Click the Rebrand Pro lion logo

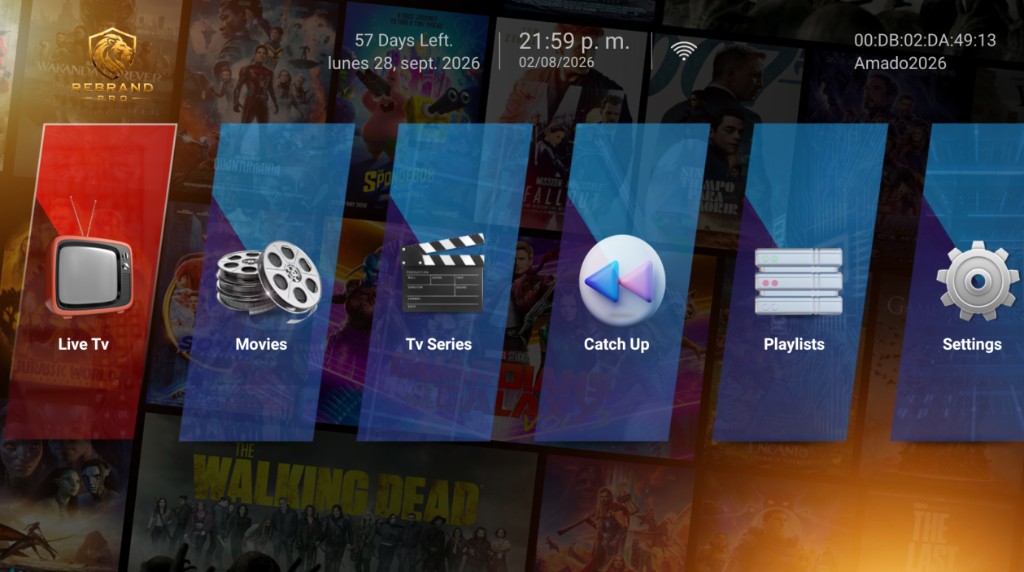coord(112,64)
